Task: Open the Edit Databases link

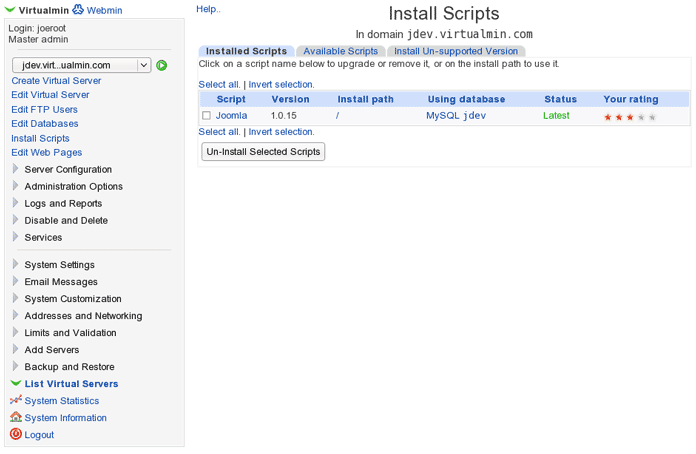Action: click(44, 124)
